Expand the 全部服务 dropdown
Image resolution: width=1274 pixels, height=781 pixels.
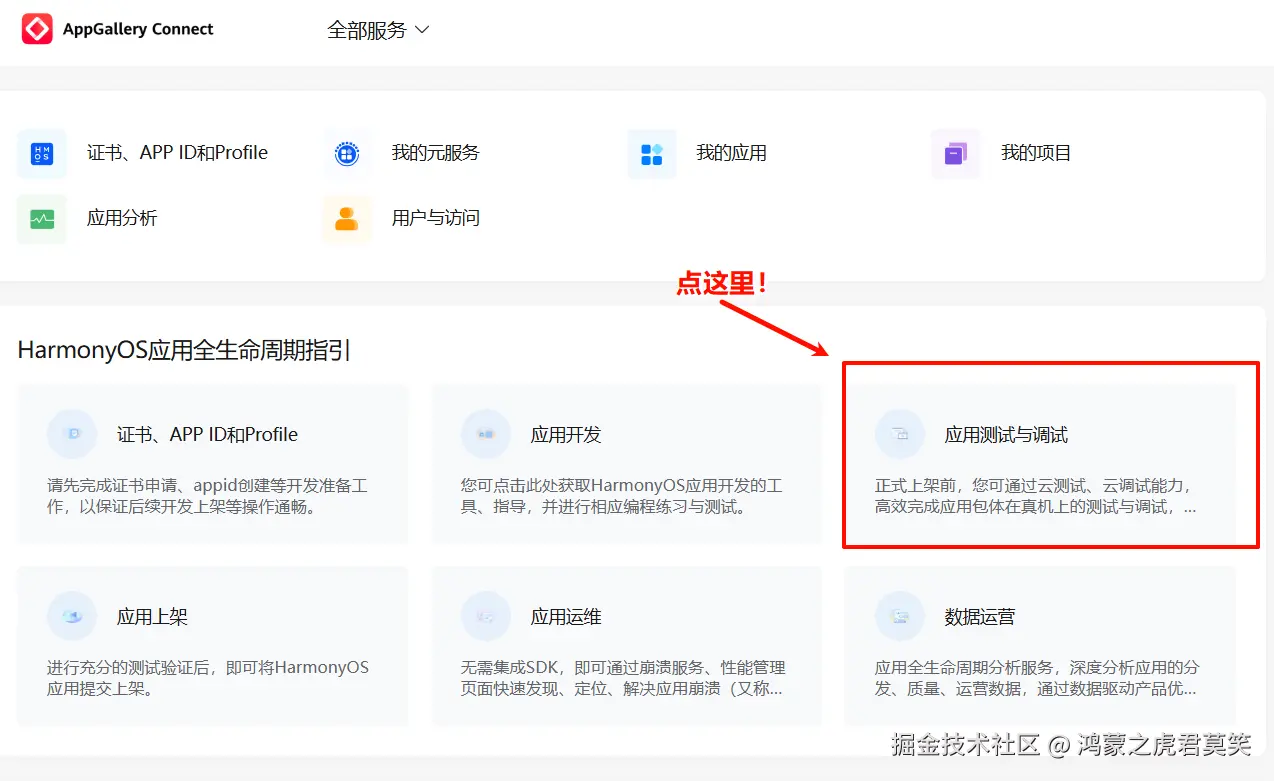coord(378,30)
